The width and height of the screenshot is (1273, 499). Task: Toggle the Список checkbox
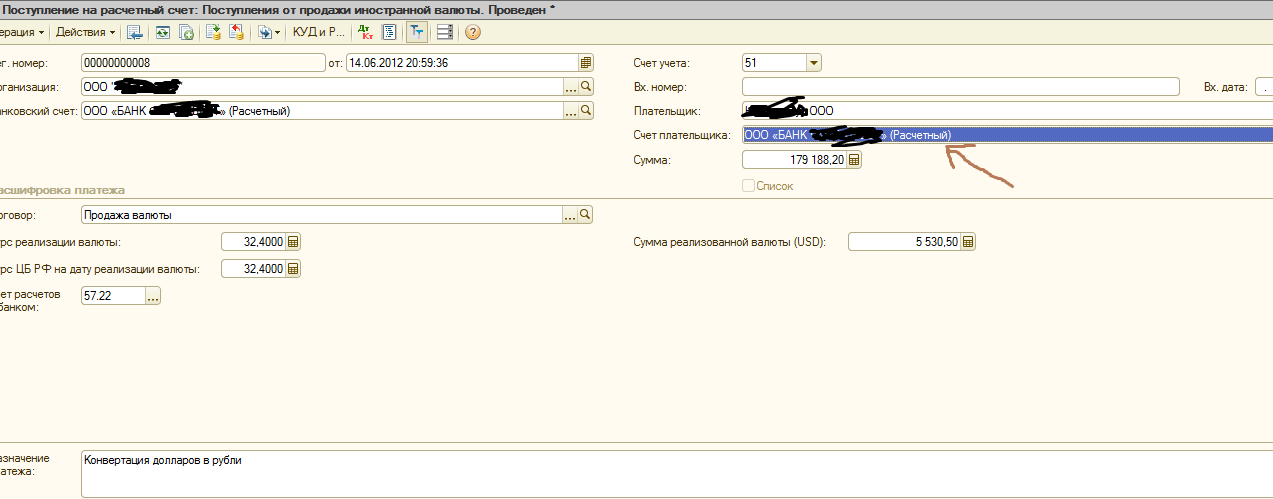748,186
